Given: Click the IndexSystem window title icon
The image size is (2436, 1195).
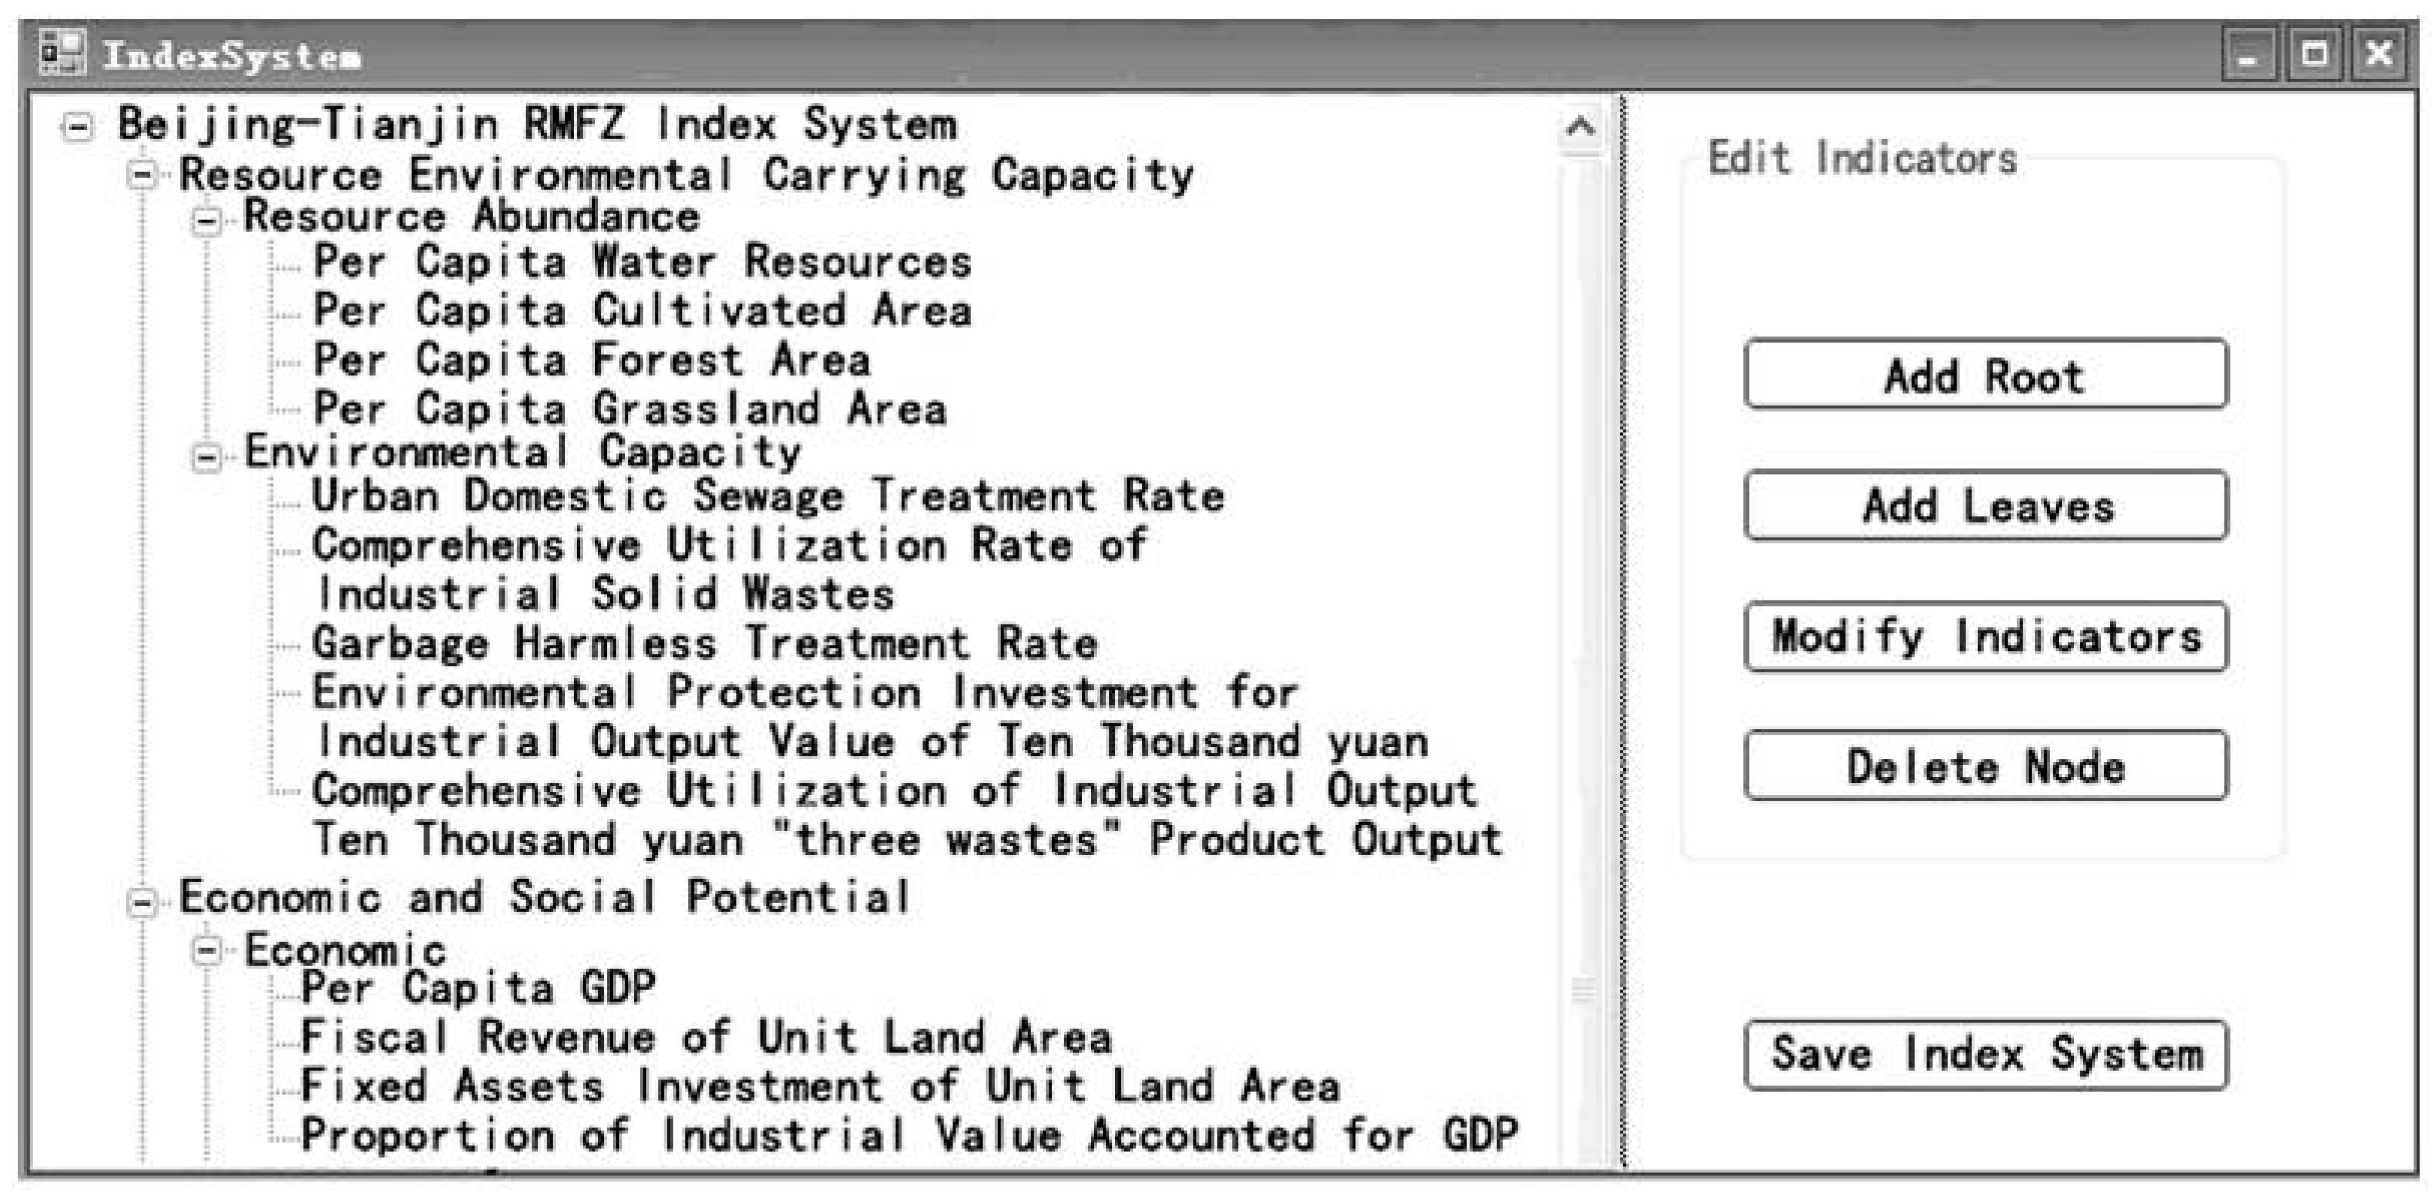Looking at the screenshot, I should [62, 52].
